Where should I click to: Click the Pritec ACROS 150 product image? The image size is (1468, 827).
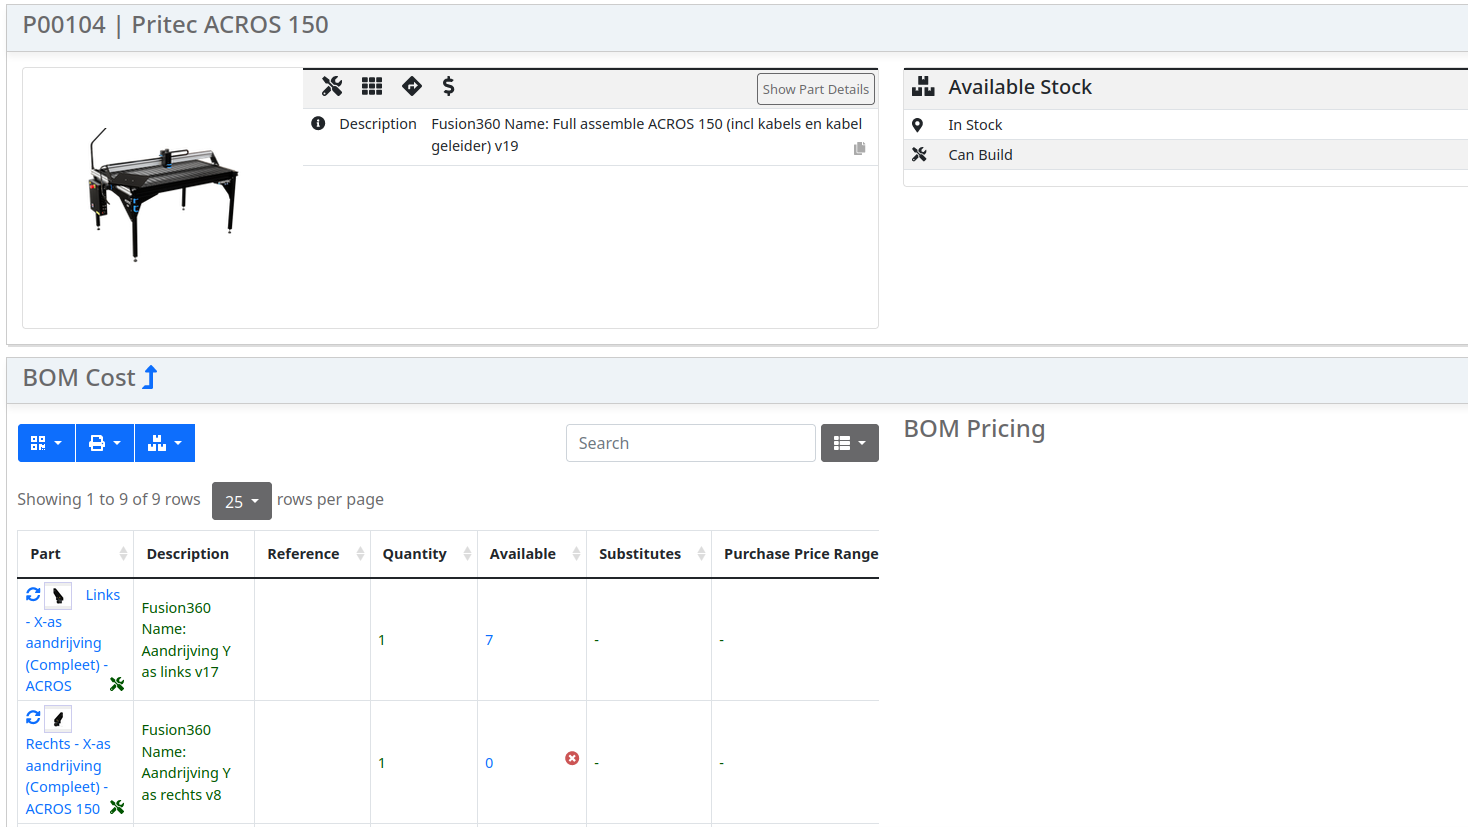coord(164,195)
